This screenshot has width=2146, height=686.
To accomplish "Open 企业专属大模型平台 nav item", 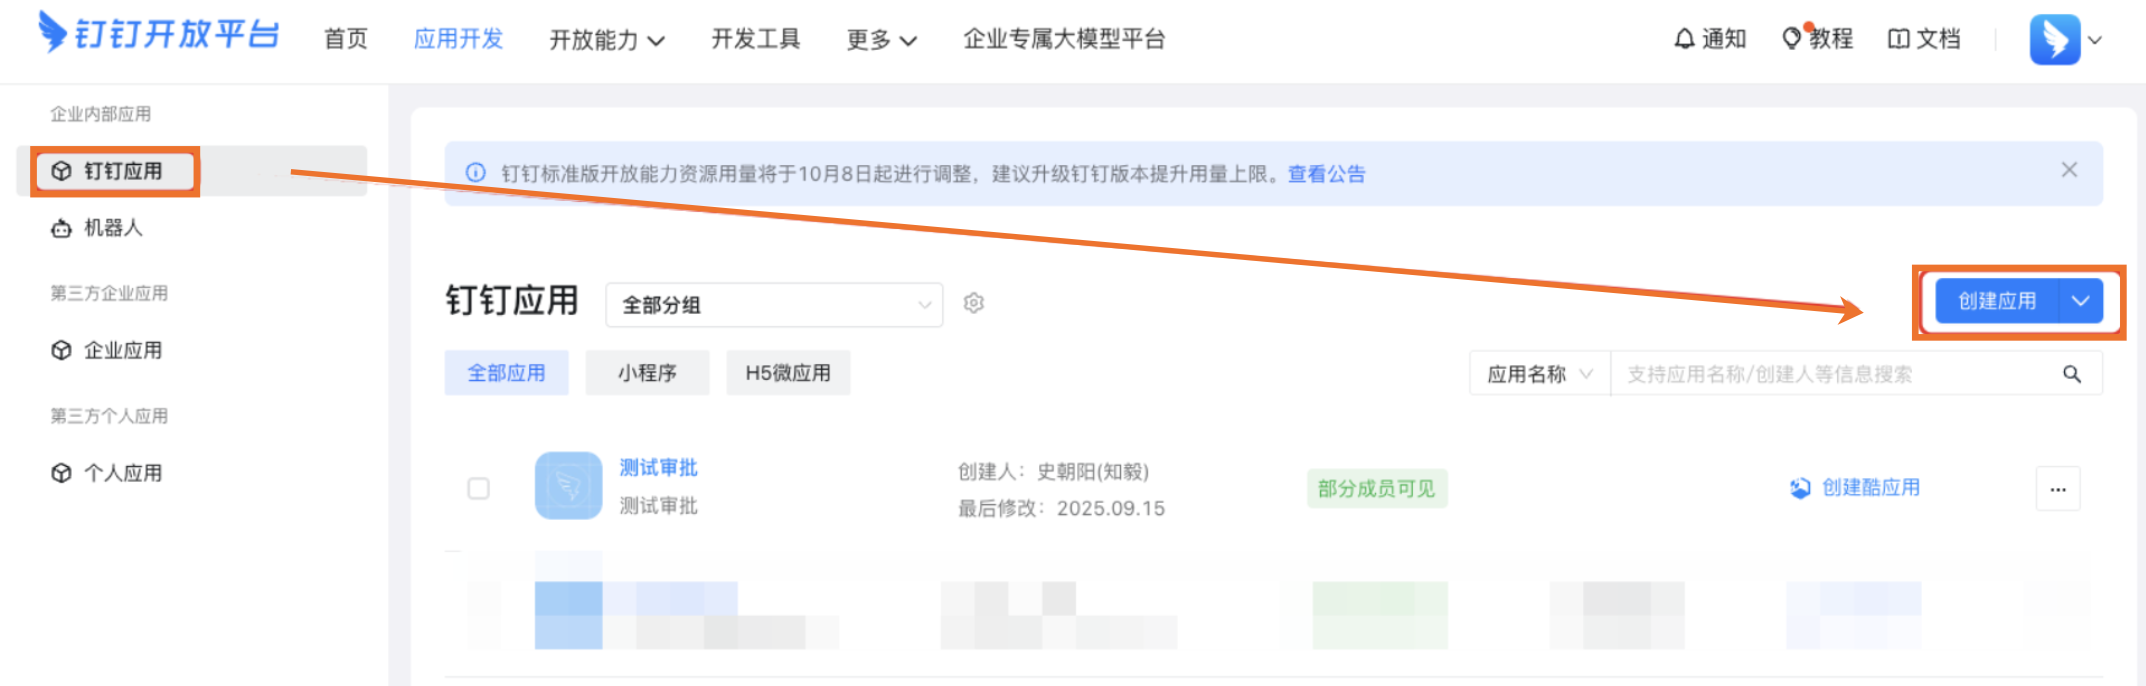I will point(1064,39).
